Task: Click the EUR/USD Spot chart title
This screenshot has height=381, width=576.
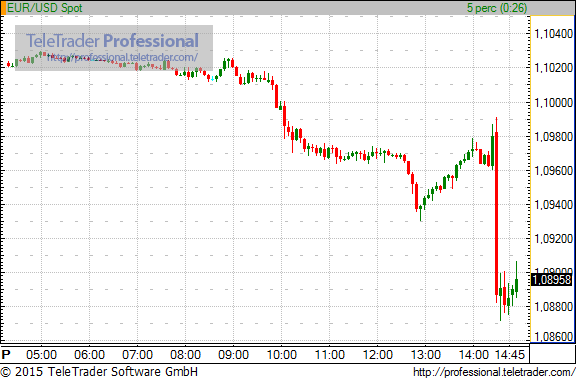Action: 45,8
